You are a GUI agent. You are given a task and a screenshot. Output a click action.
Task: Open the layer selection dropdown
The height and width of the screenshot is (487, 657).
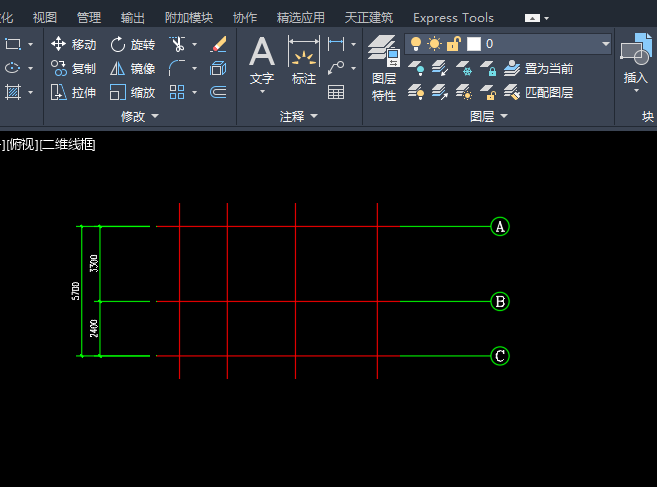click(605, 44)
